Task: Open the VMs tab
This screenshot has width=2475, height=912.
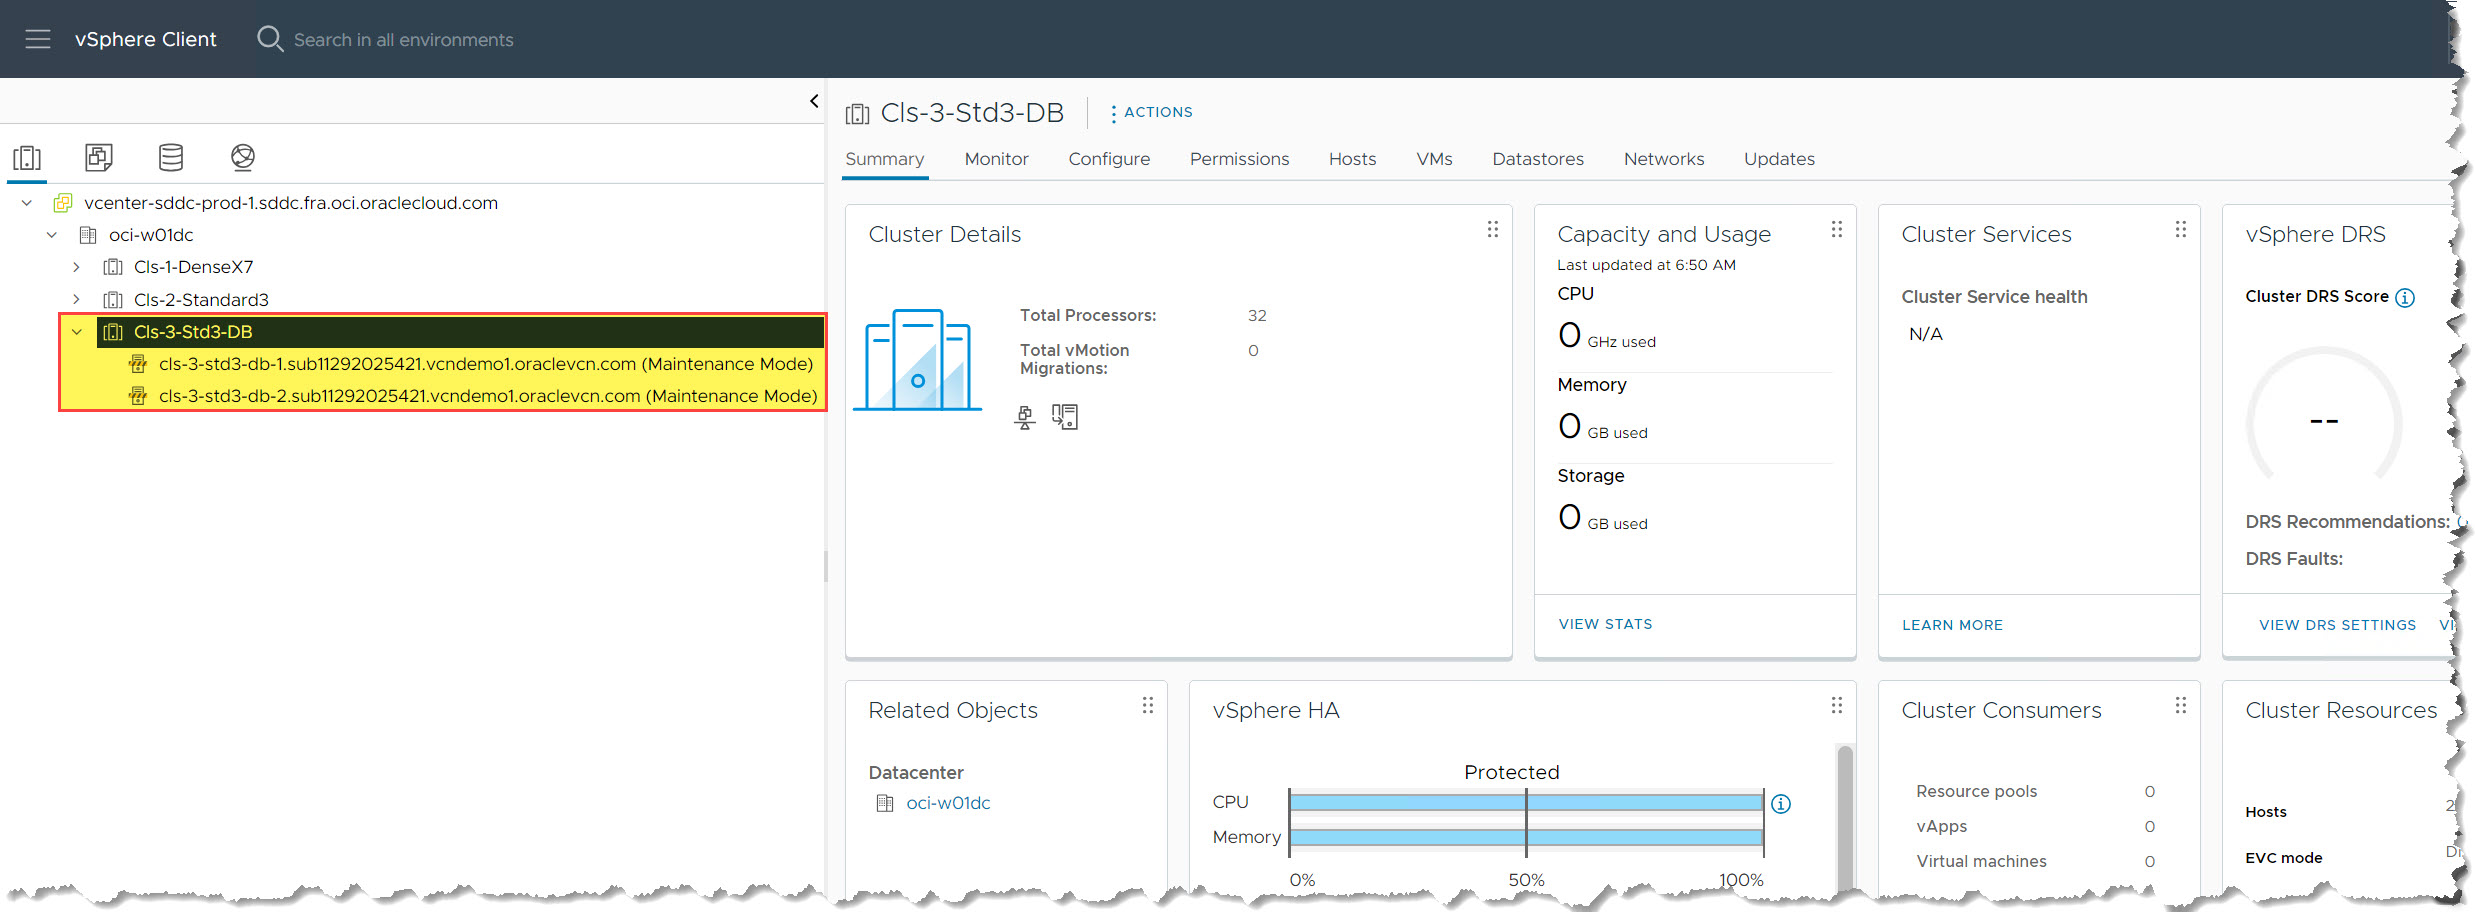Action: [1434, 159]
